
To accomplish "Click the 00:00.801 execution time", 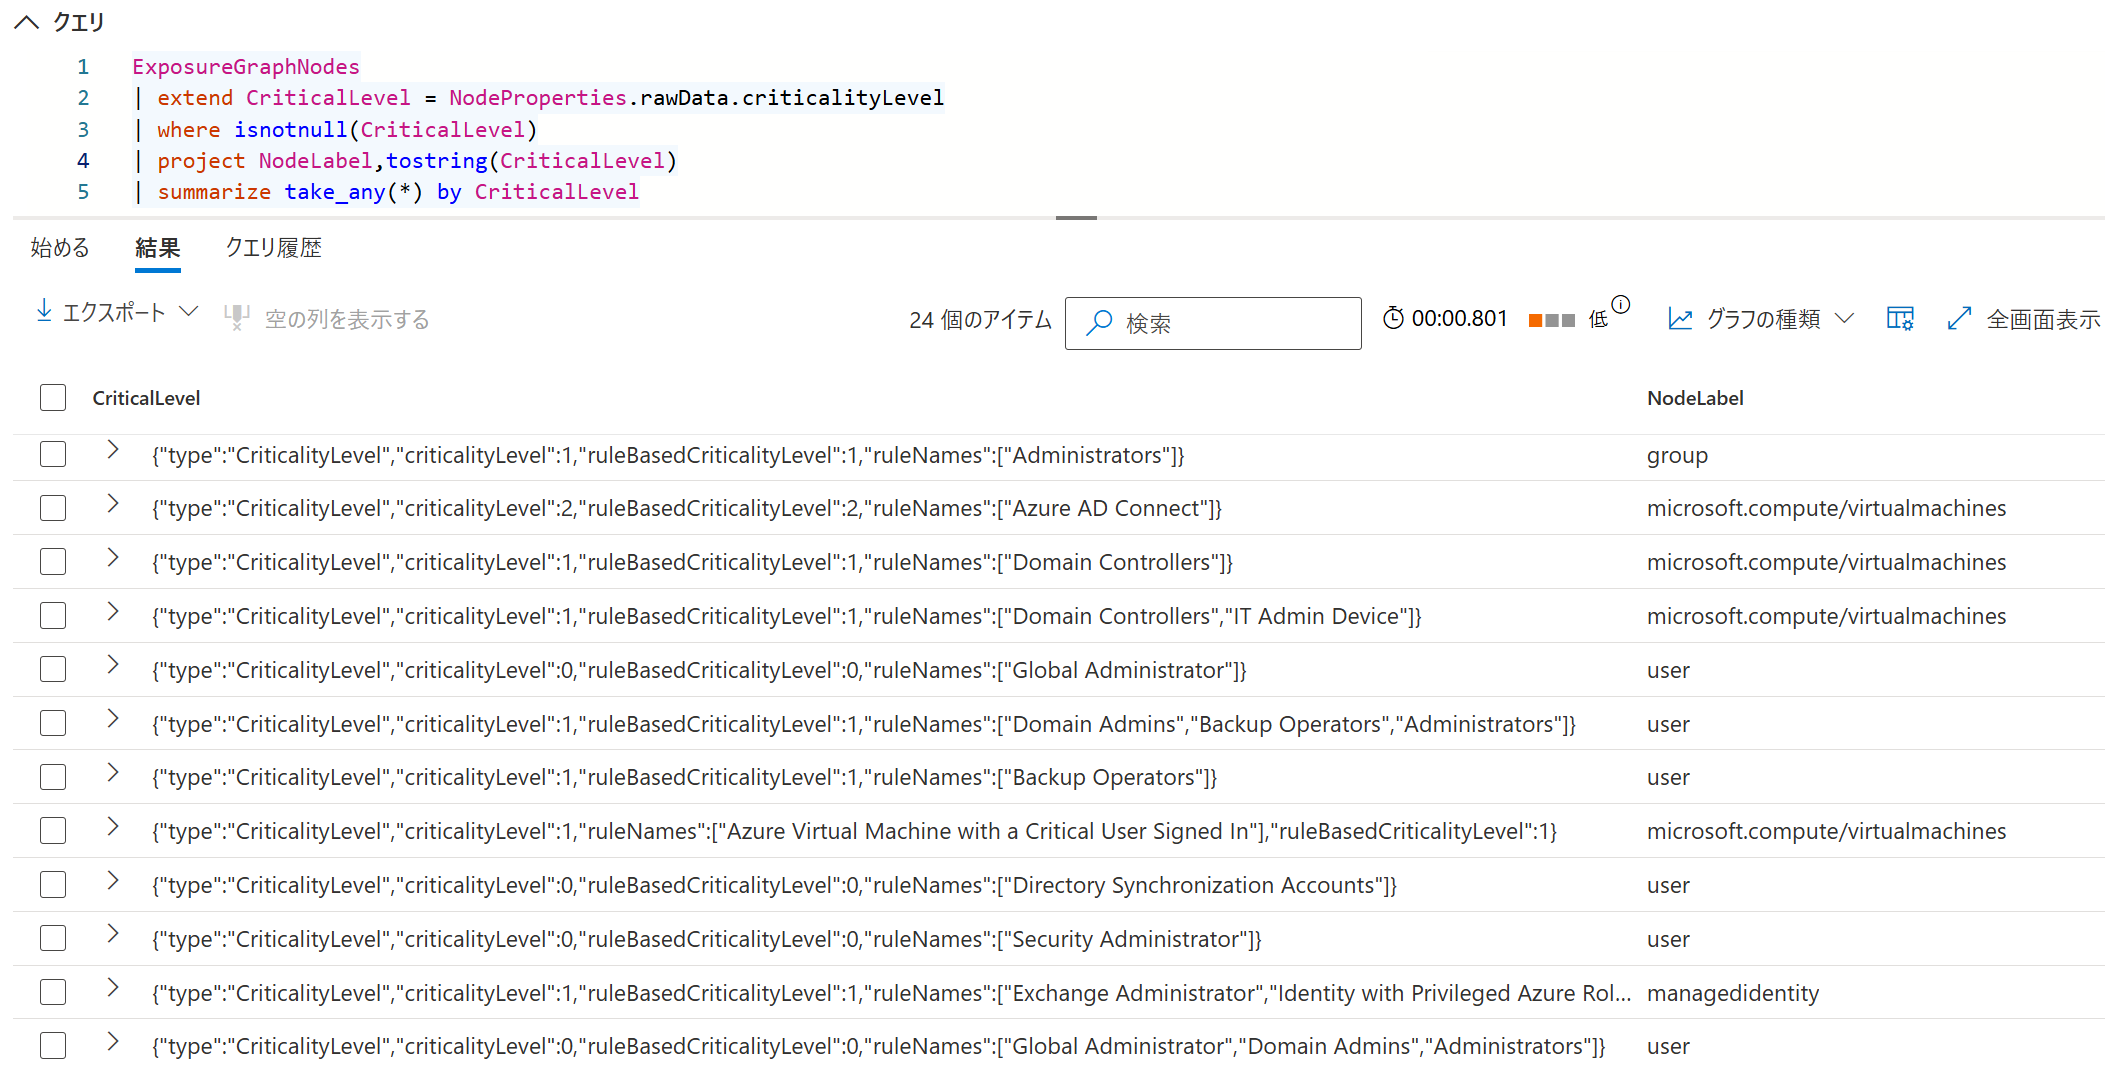I will tap(1459, 318).
